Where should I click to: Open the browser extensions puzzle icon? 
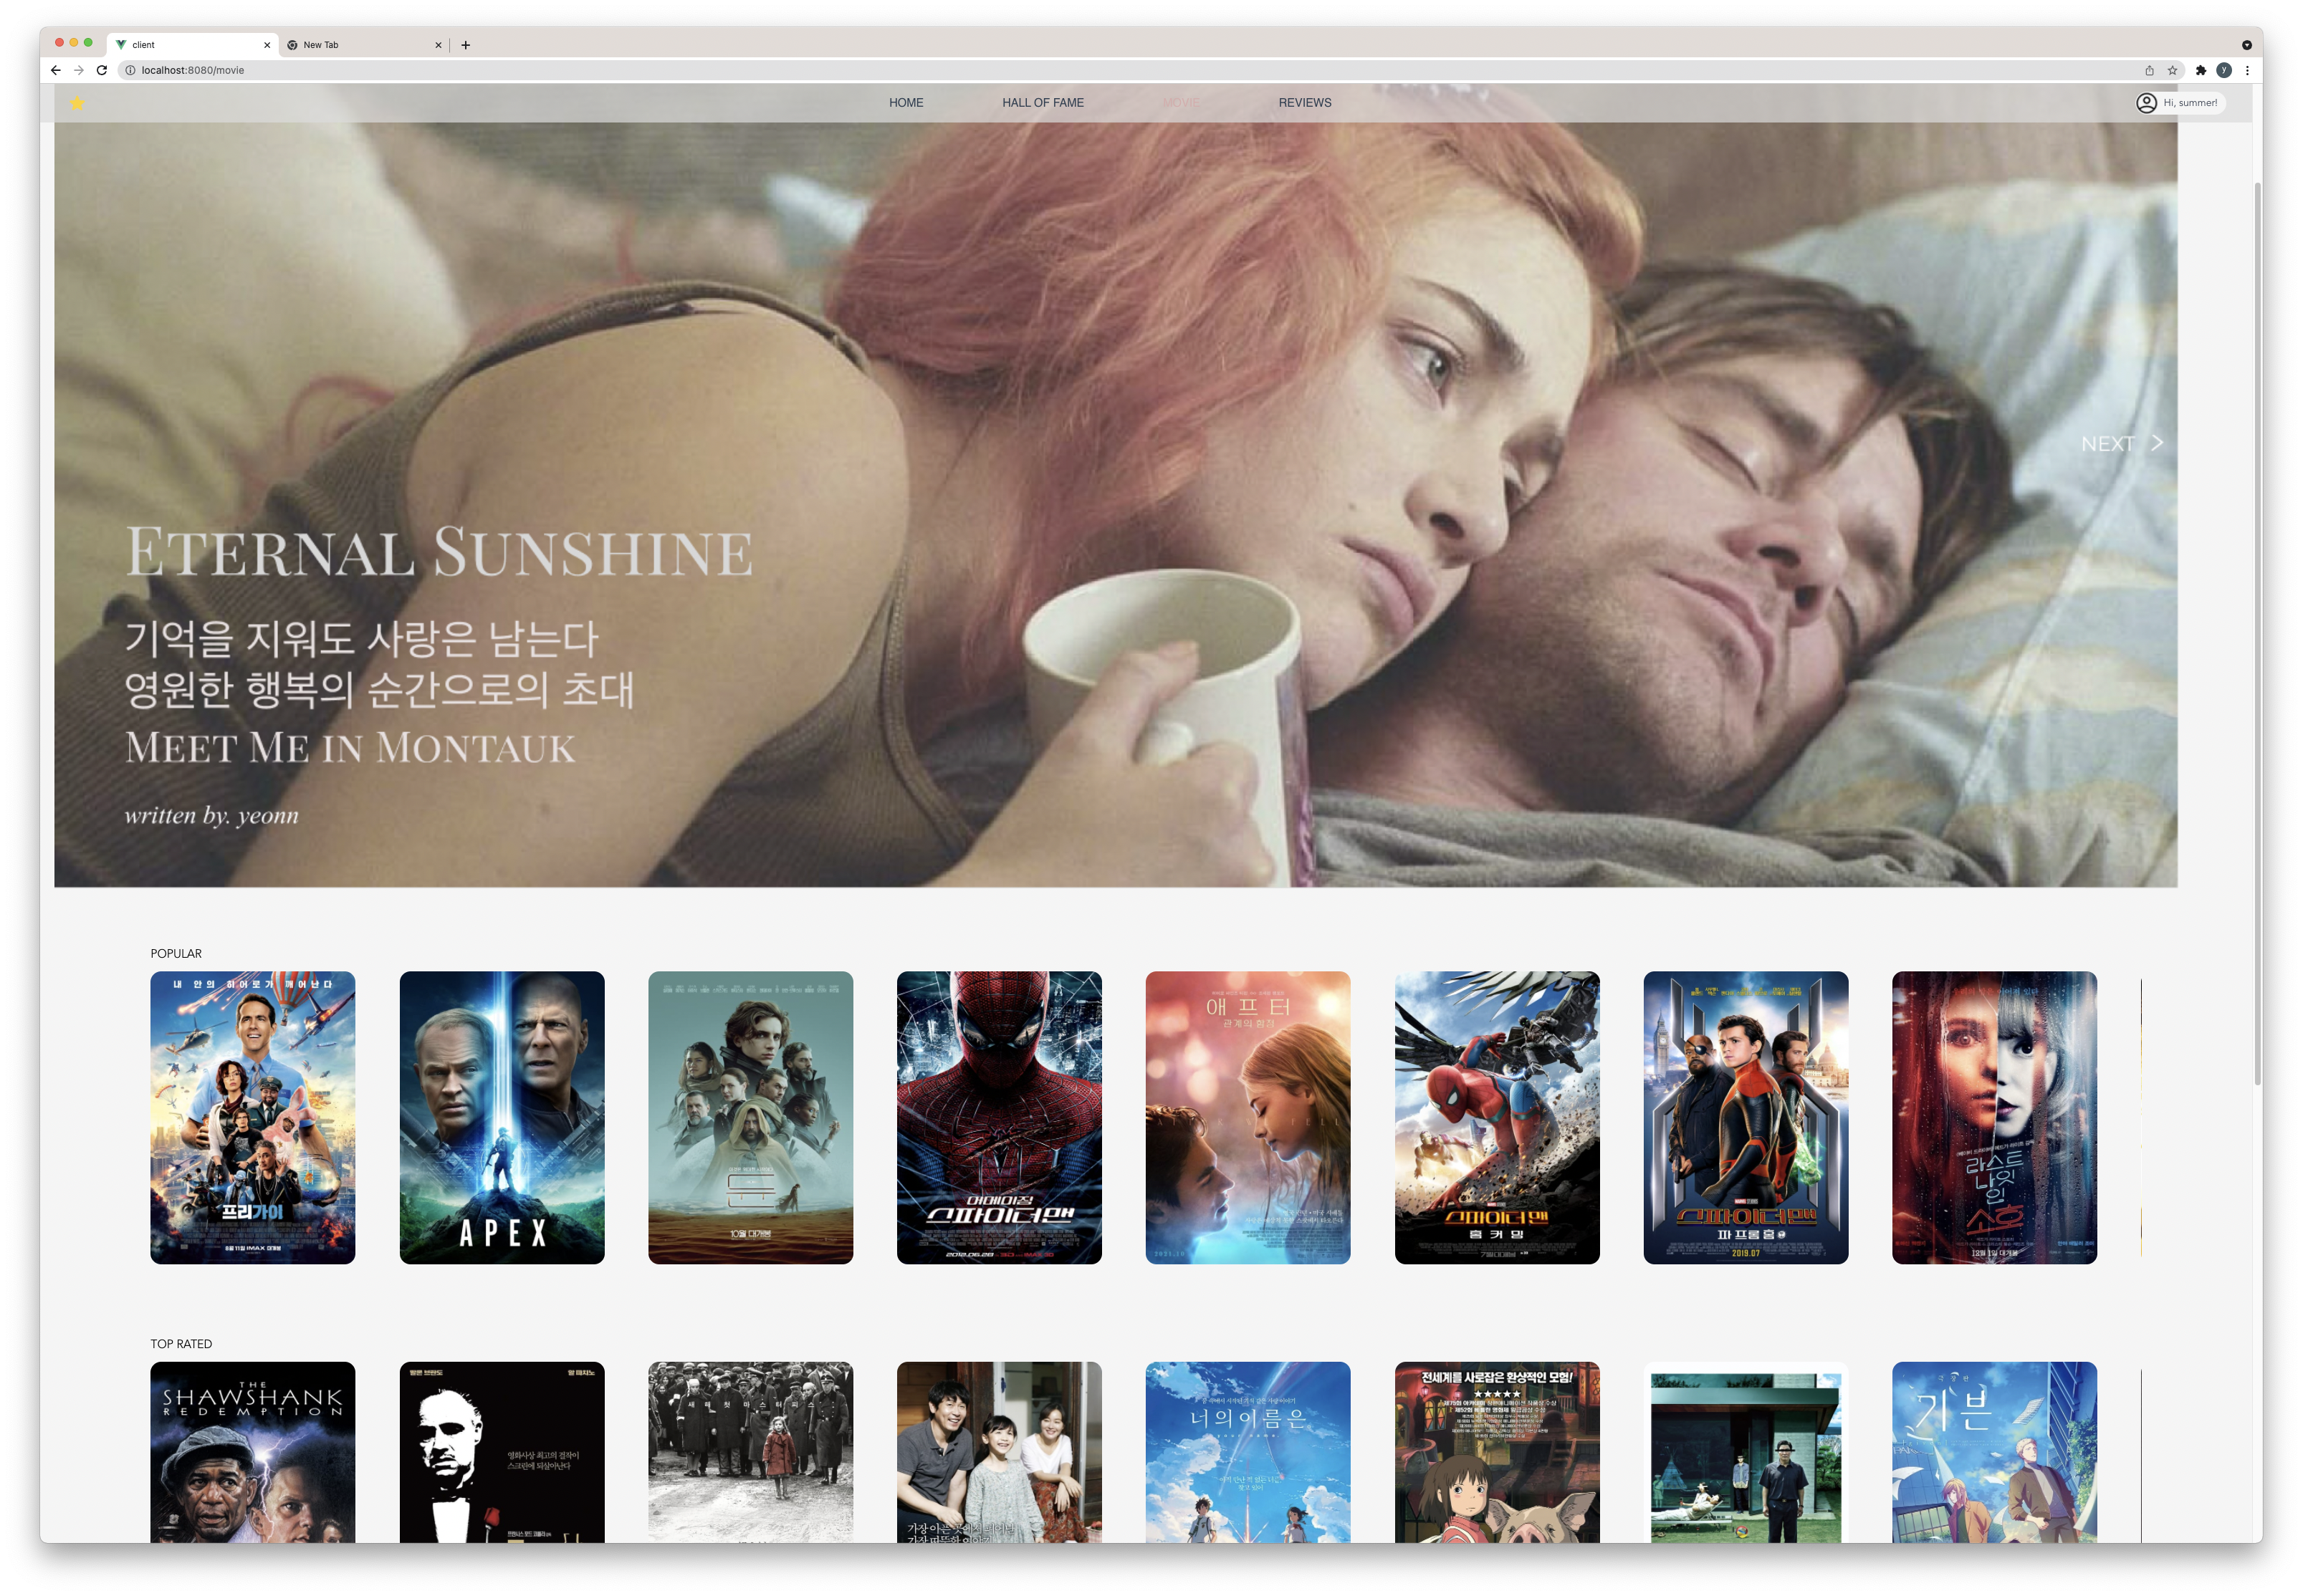[2200, 70]
